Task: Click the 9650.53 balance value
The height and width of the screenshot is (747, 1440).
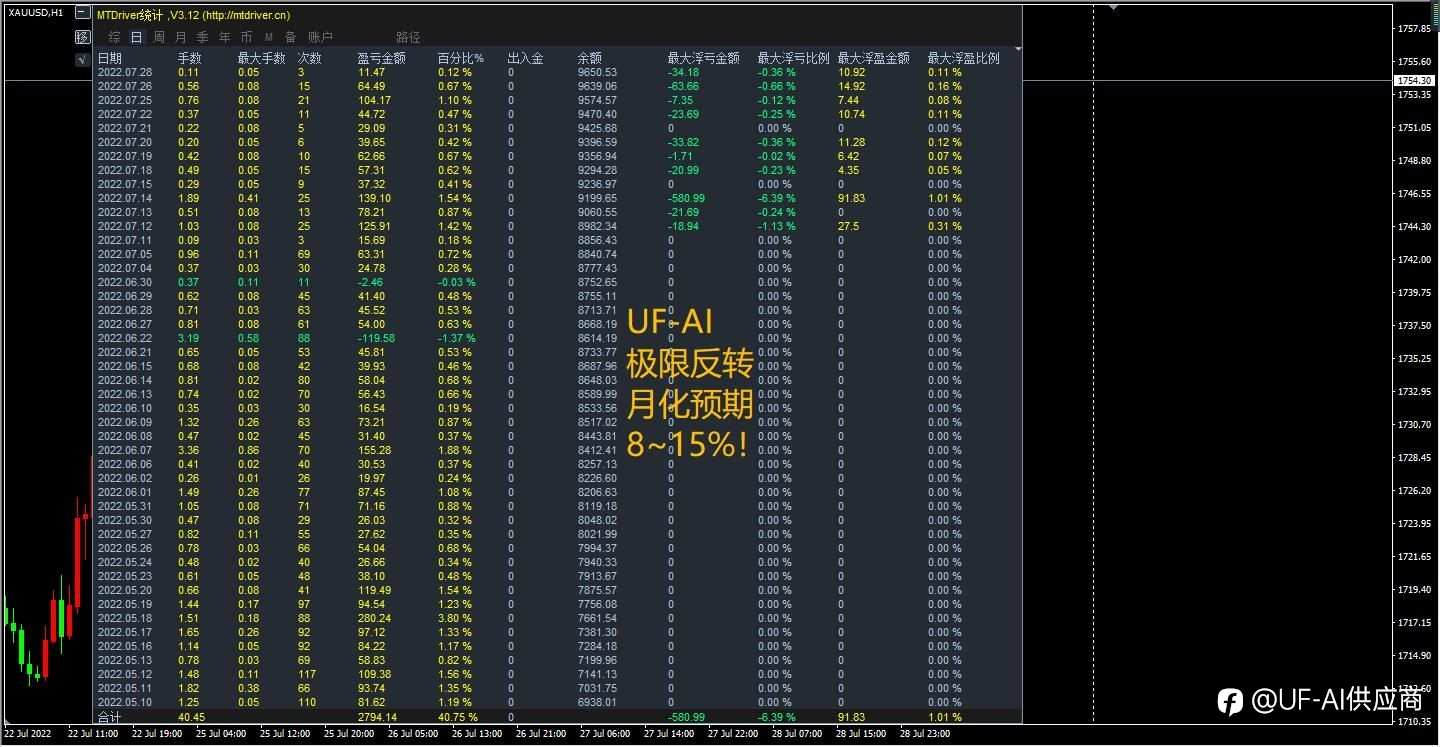Action: (x=597, y=72)
